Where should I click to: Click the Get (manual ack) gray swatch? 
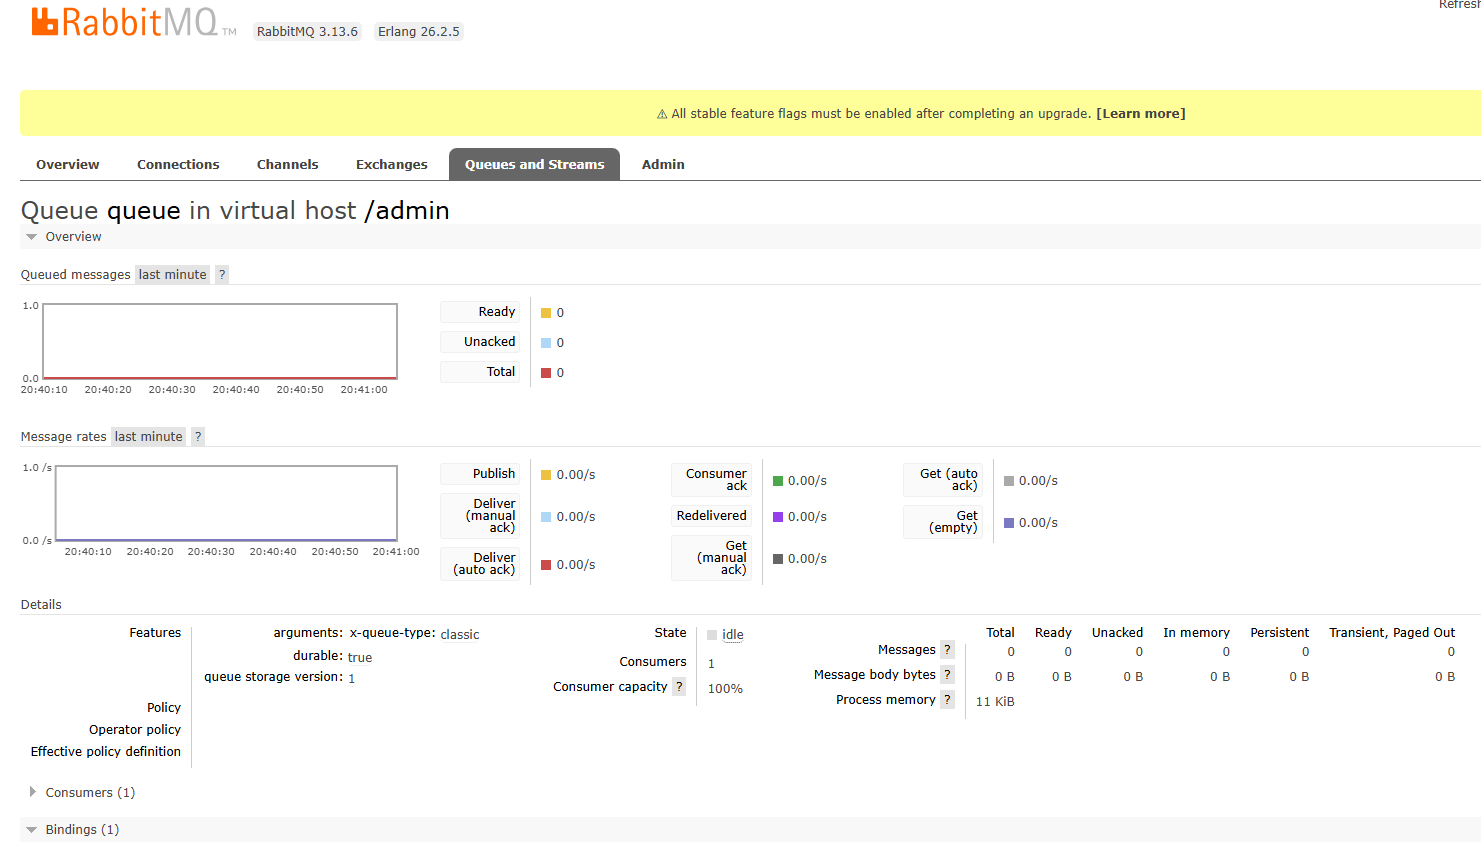[x=778, y=559]
